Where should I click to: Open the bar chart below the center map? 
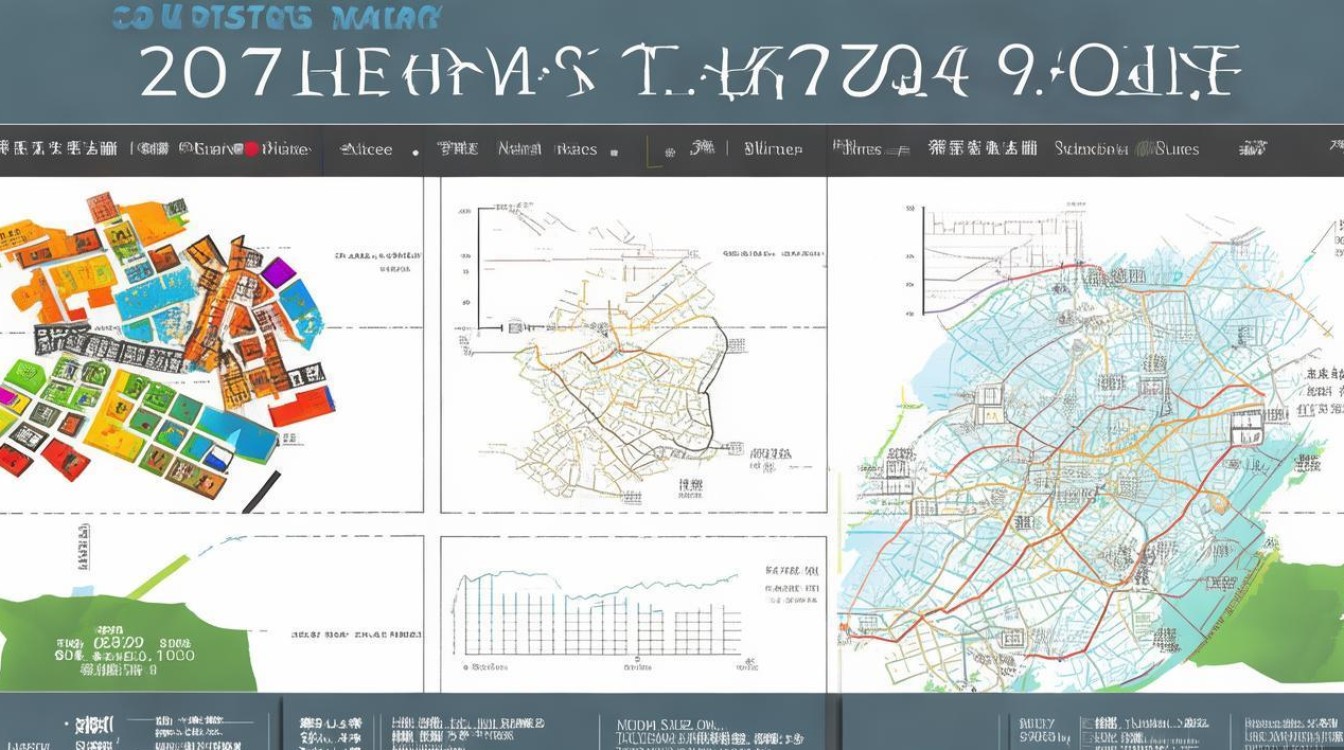[598, 615]
